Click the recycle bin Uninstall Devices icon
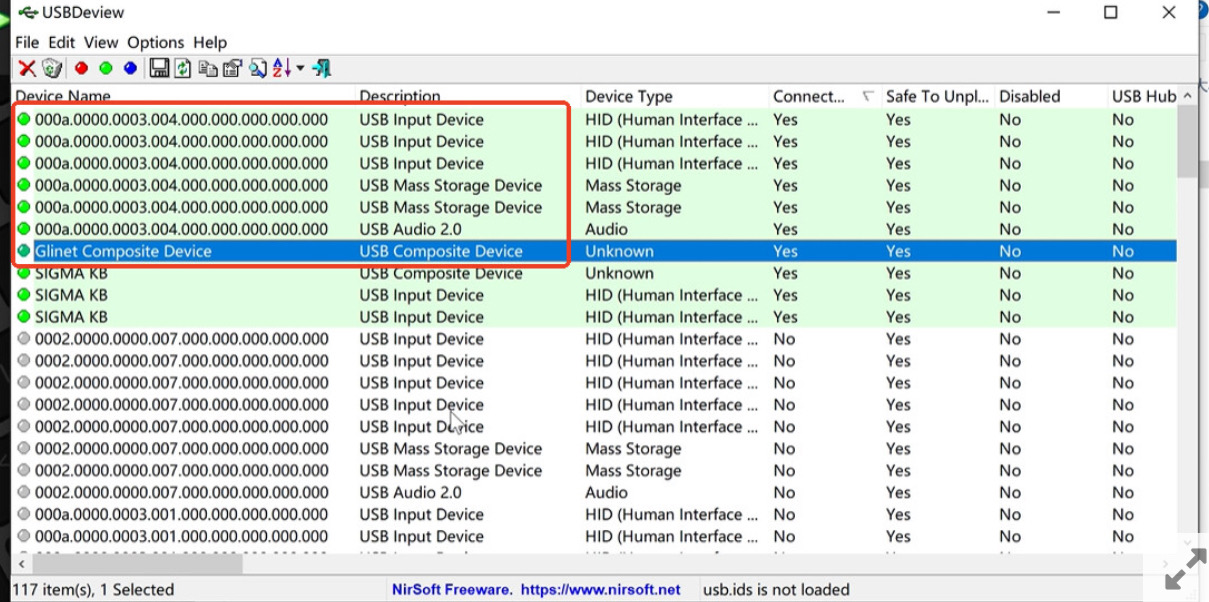The width and height of the screenshot is (1209, 602). click(x=52, y=68)
